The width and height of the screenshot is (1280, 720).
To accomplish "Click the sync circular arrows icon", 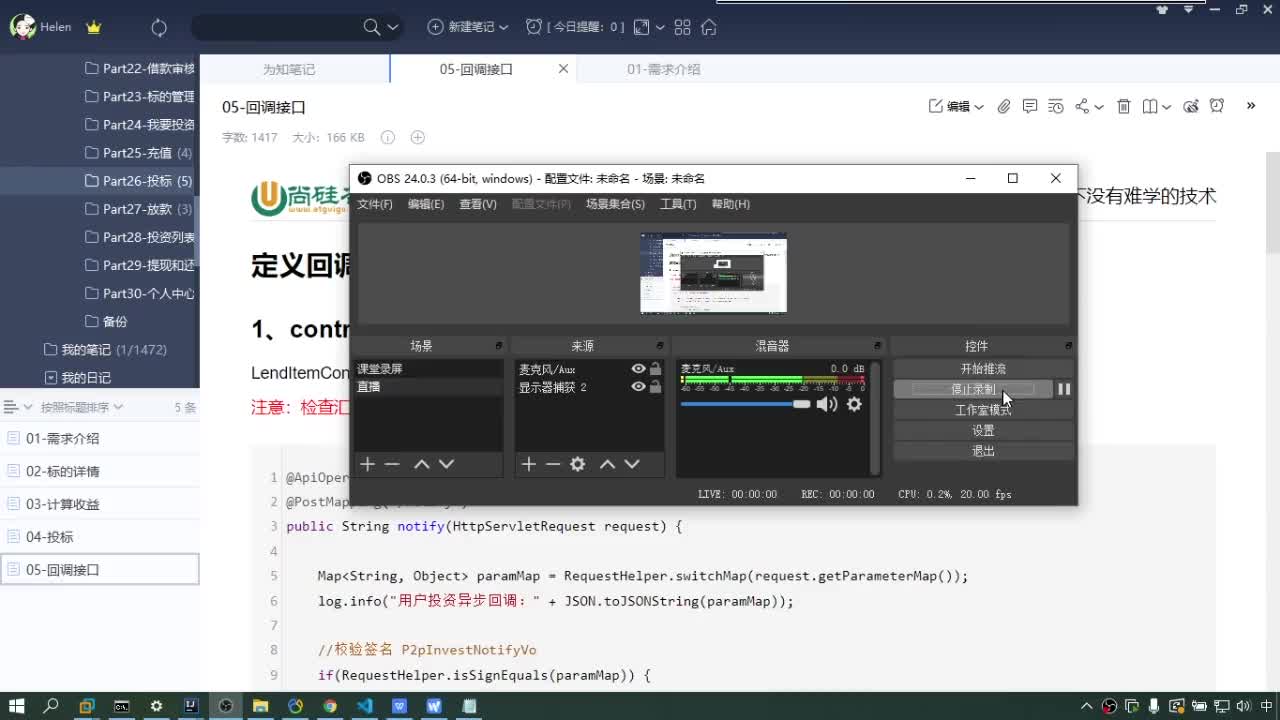I will [159, 27].
